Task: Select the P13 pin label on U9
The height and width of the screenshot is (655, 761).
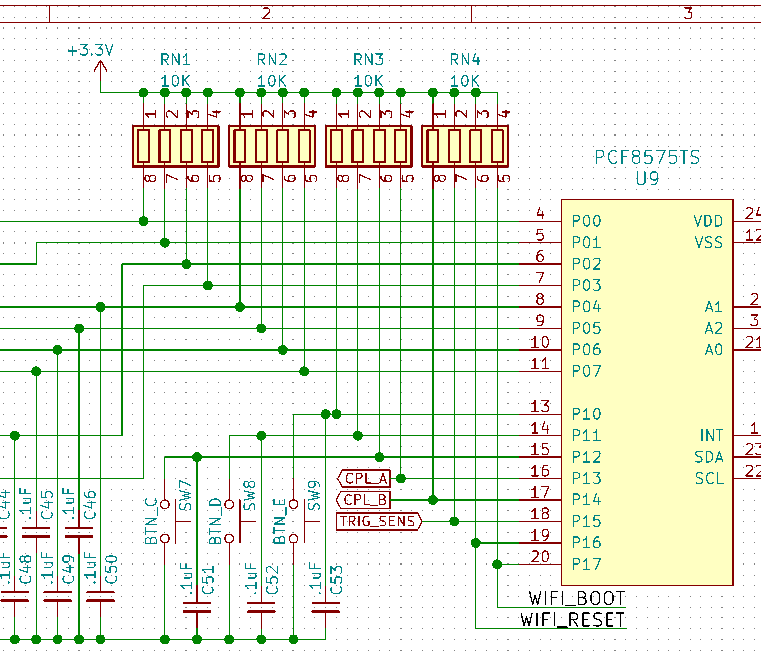Action: pos(586,478)
